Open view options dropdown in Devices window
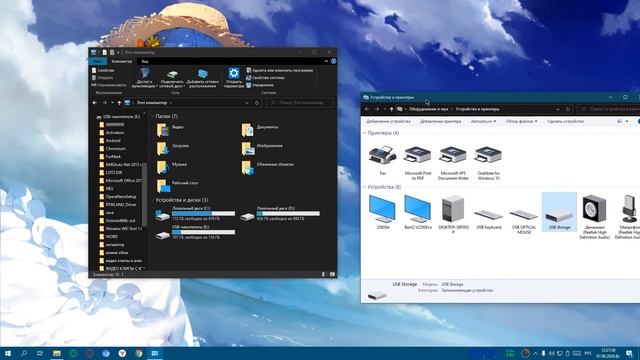Screen dimensions: 640x360 coord(627,122)
